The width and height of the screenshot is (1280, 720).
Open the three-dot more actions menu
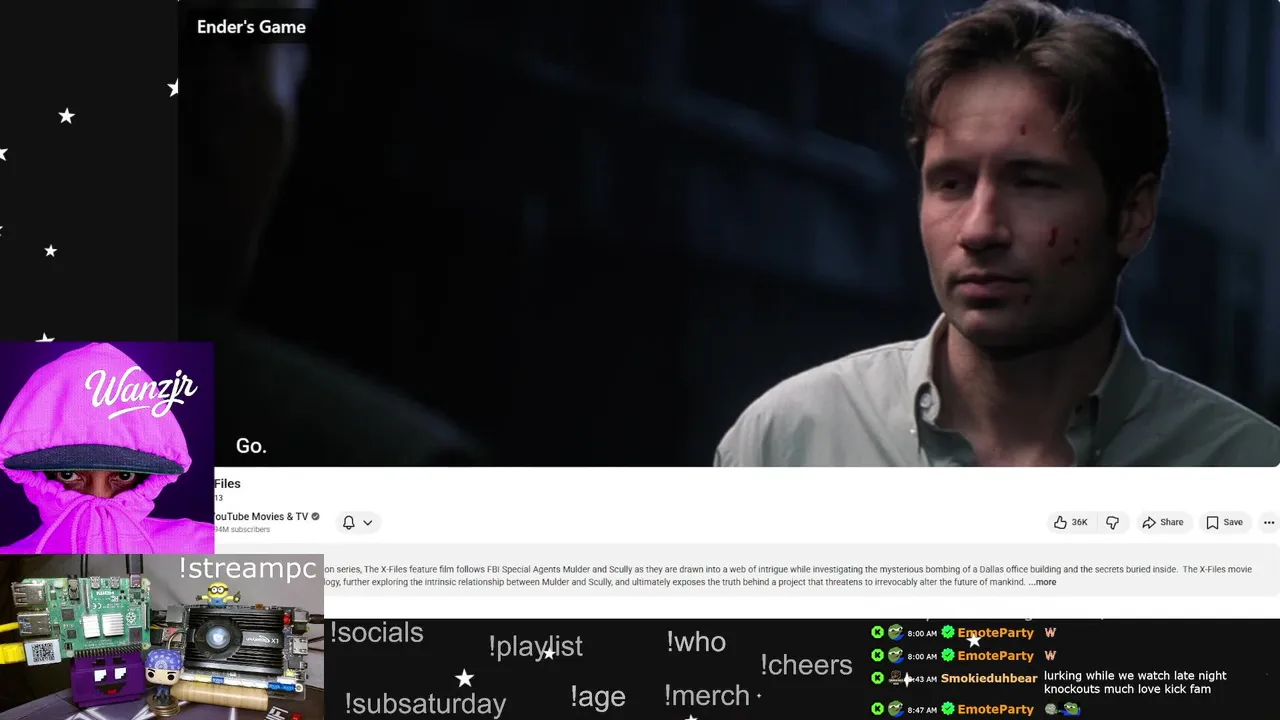[1268, 522]
